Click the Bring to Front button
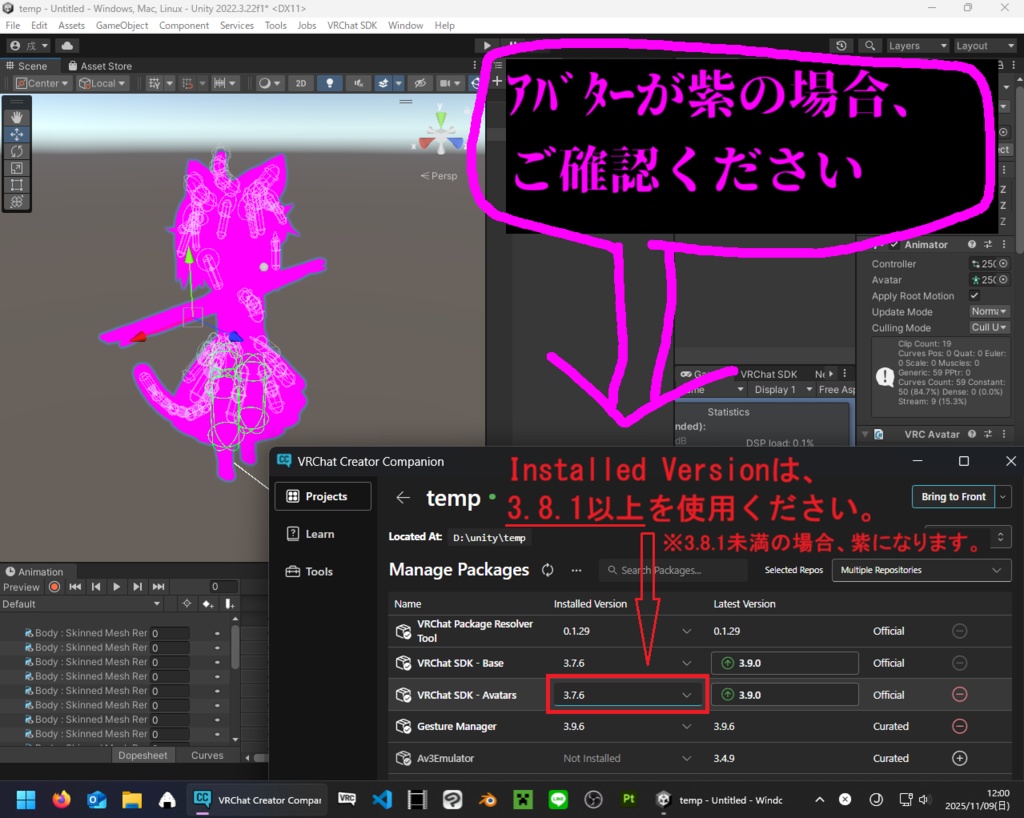The height and width of the screenshot is (818, 1024). point(953,497)
